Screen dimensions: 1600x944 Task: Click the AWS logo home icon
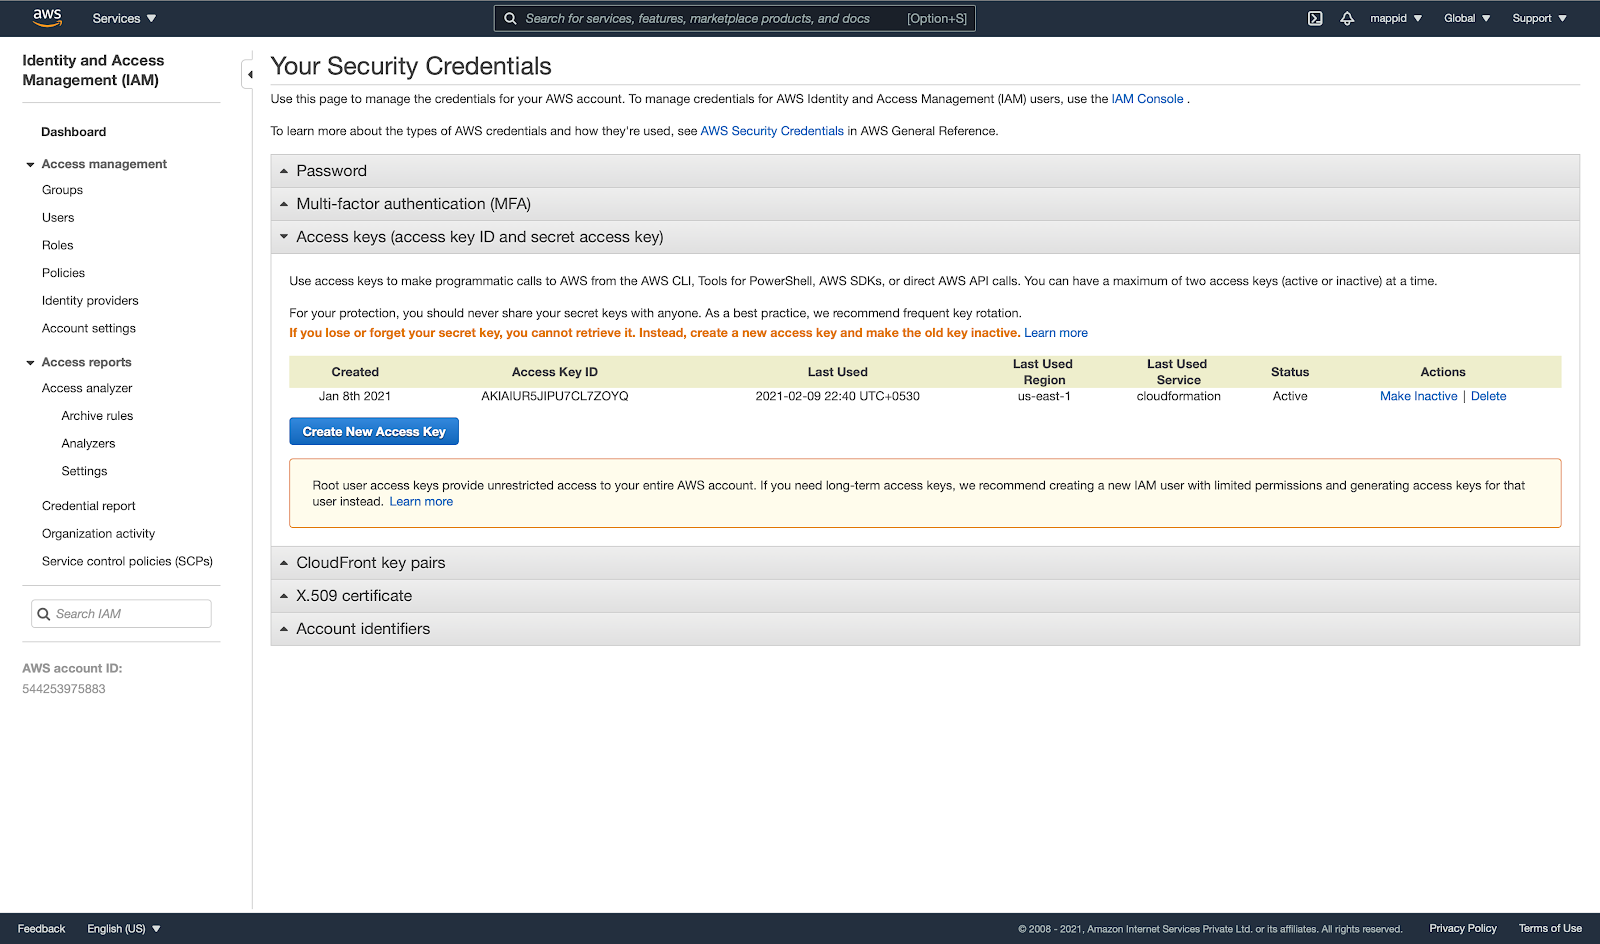[x=47, y=18]
